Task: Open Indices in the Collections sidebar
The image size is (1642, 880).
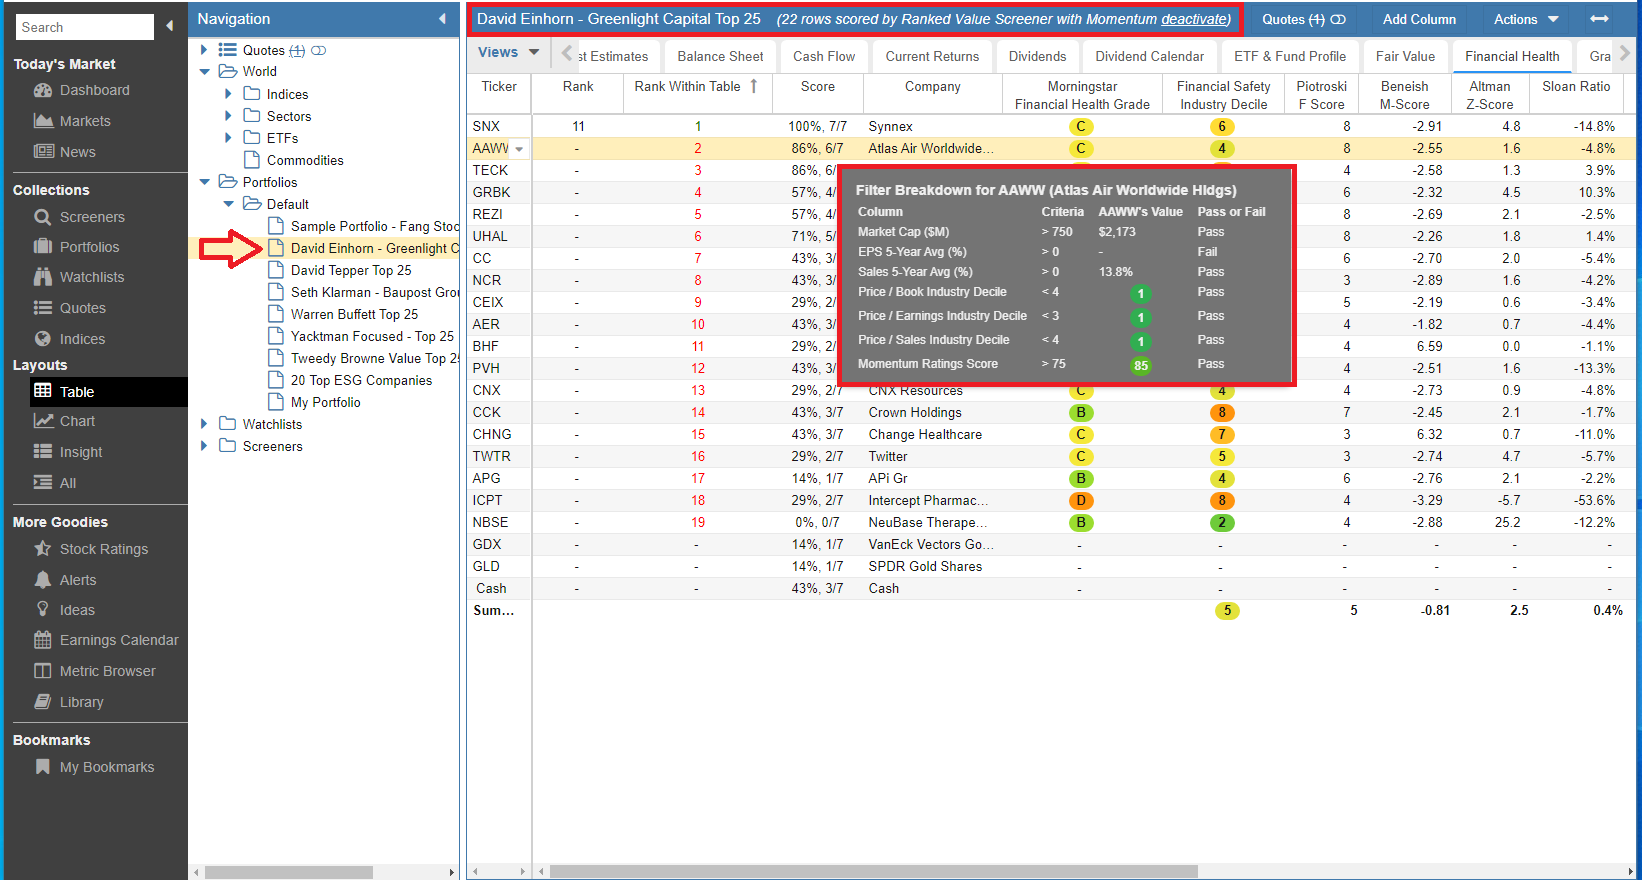Action: point(82,339)
